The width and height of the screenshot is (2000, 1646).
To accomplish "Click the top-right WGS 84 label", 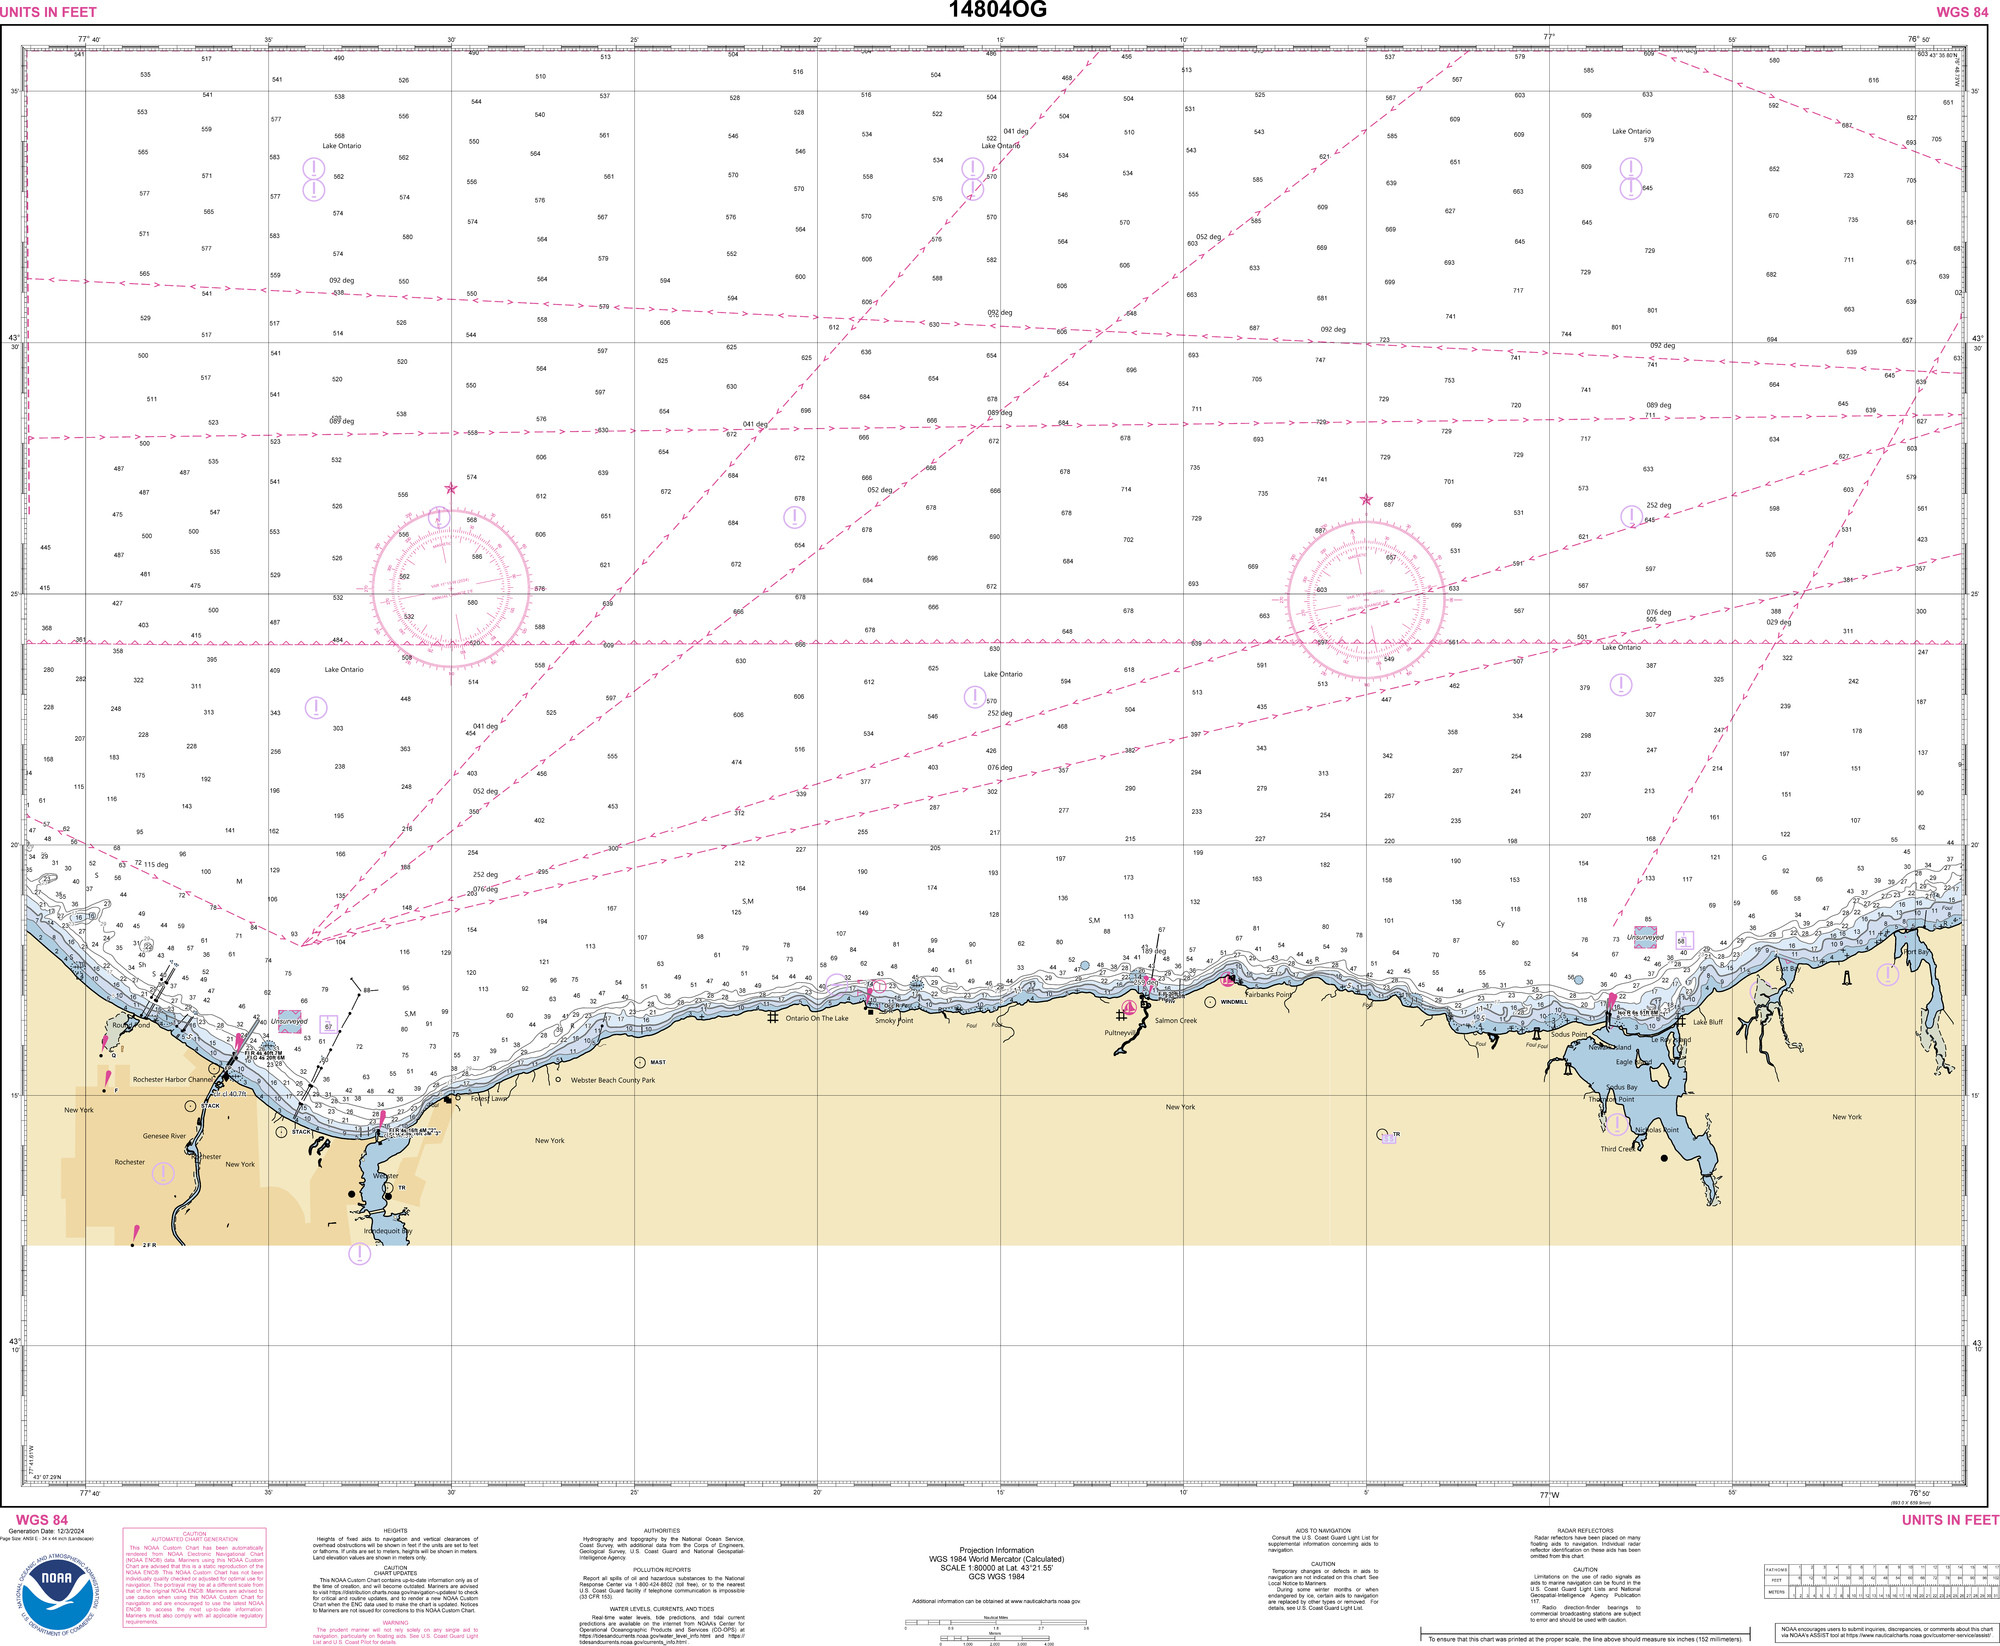I will 1962,12.
